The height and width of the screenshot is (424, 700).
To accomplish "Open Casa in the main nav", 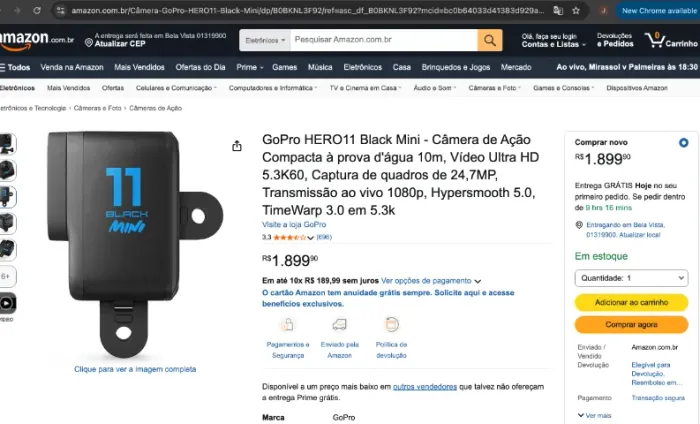I will (401, 67).
